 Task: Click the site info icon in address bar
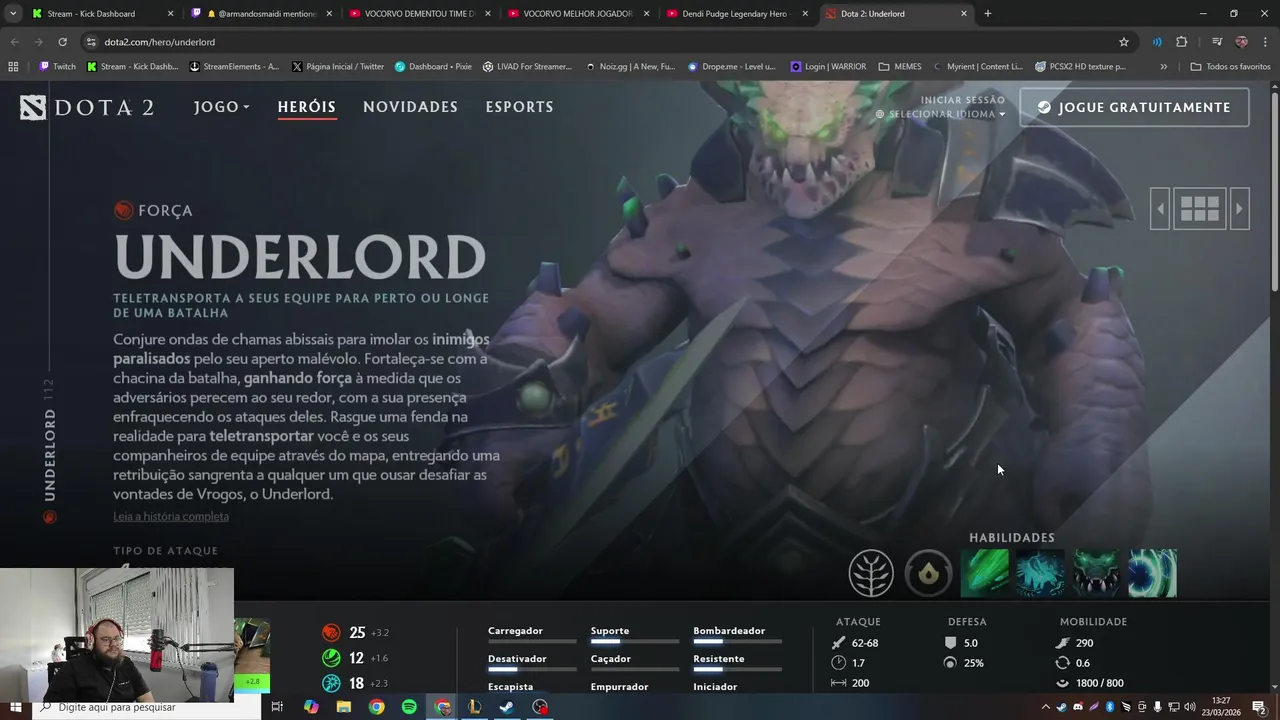click(91, 42)
